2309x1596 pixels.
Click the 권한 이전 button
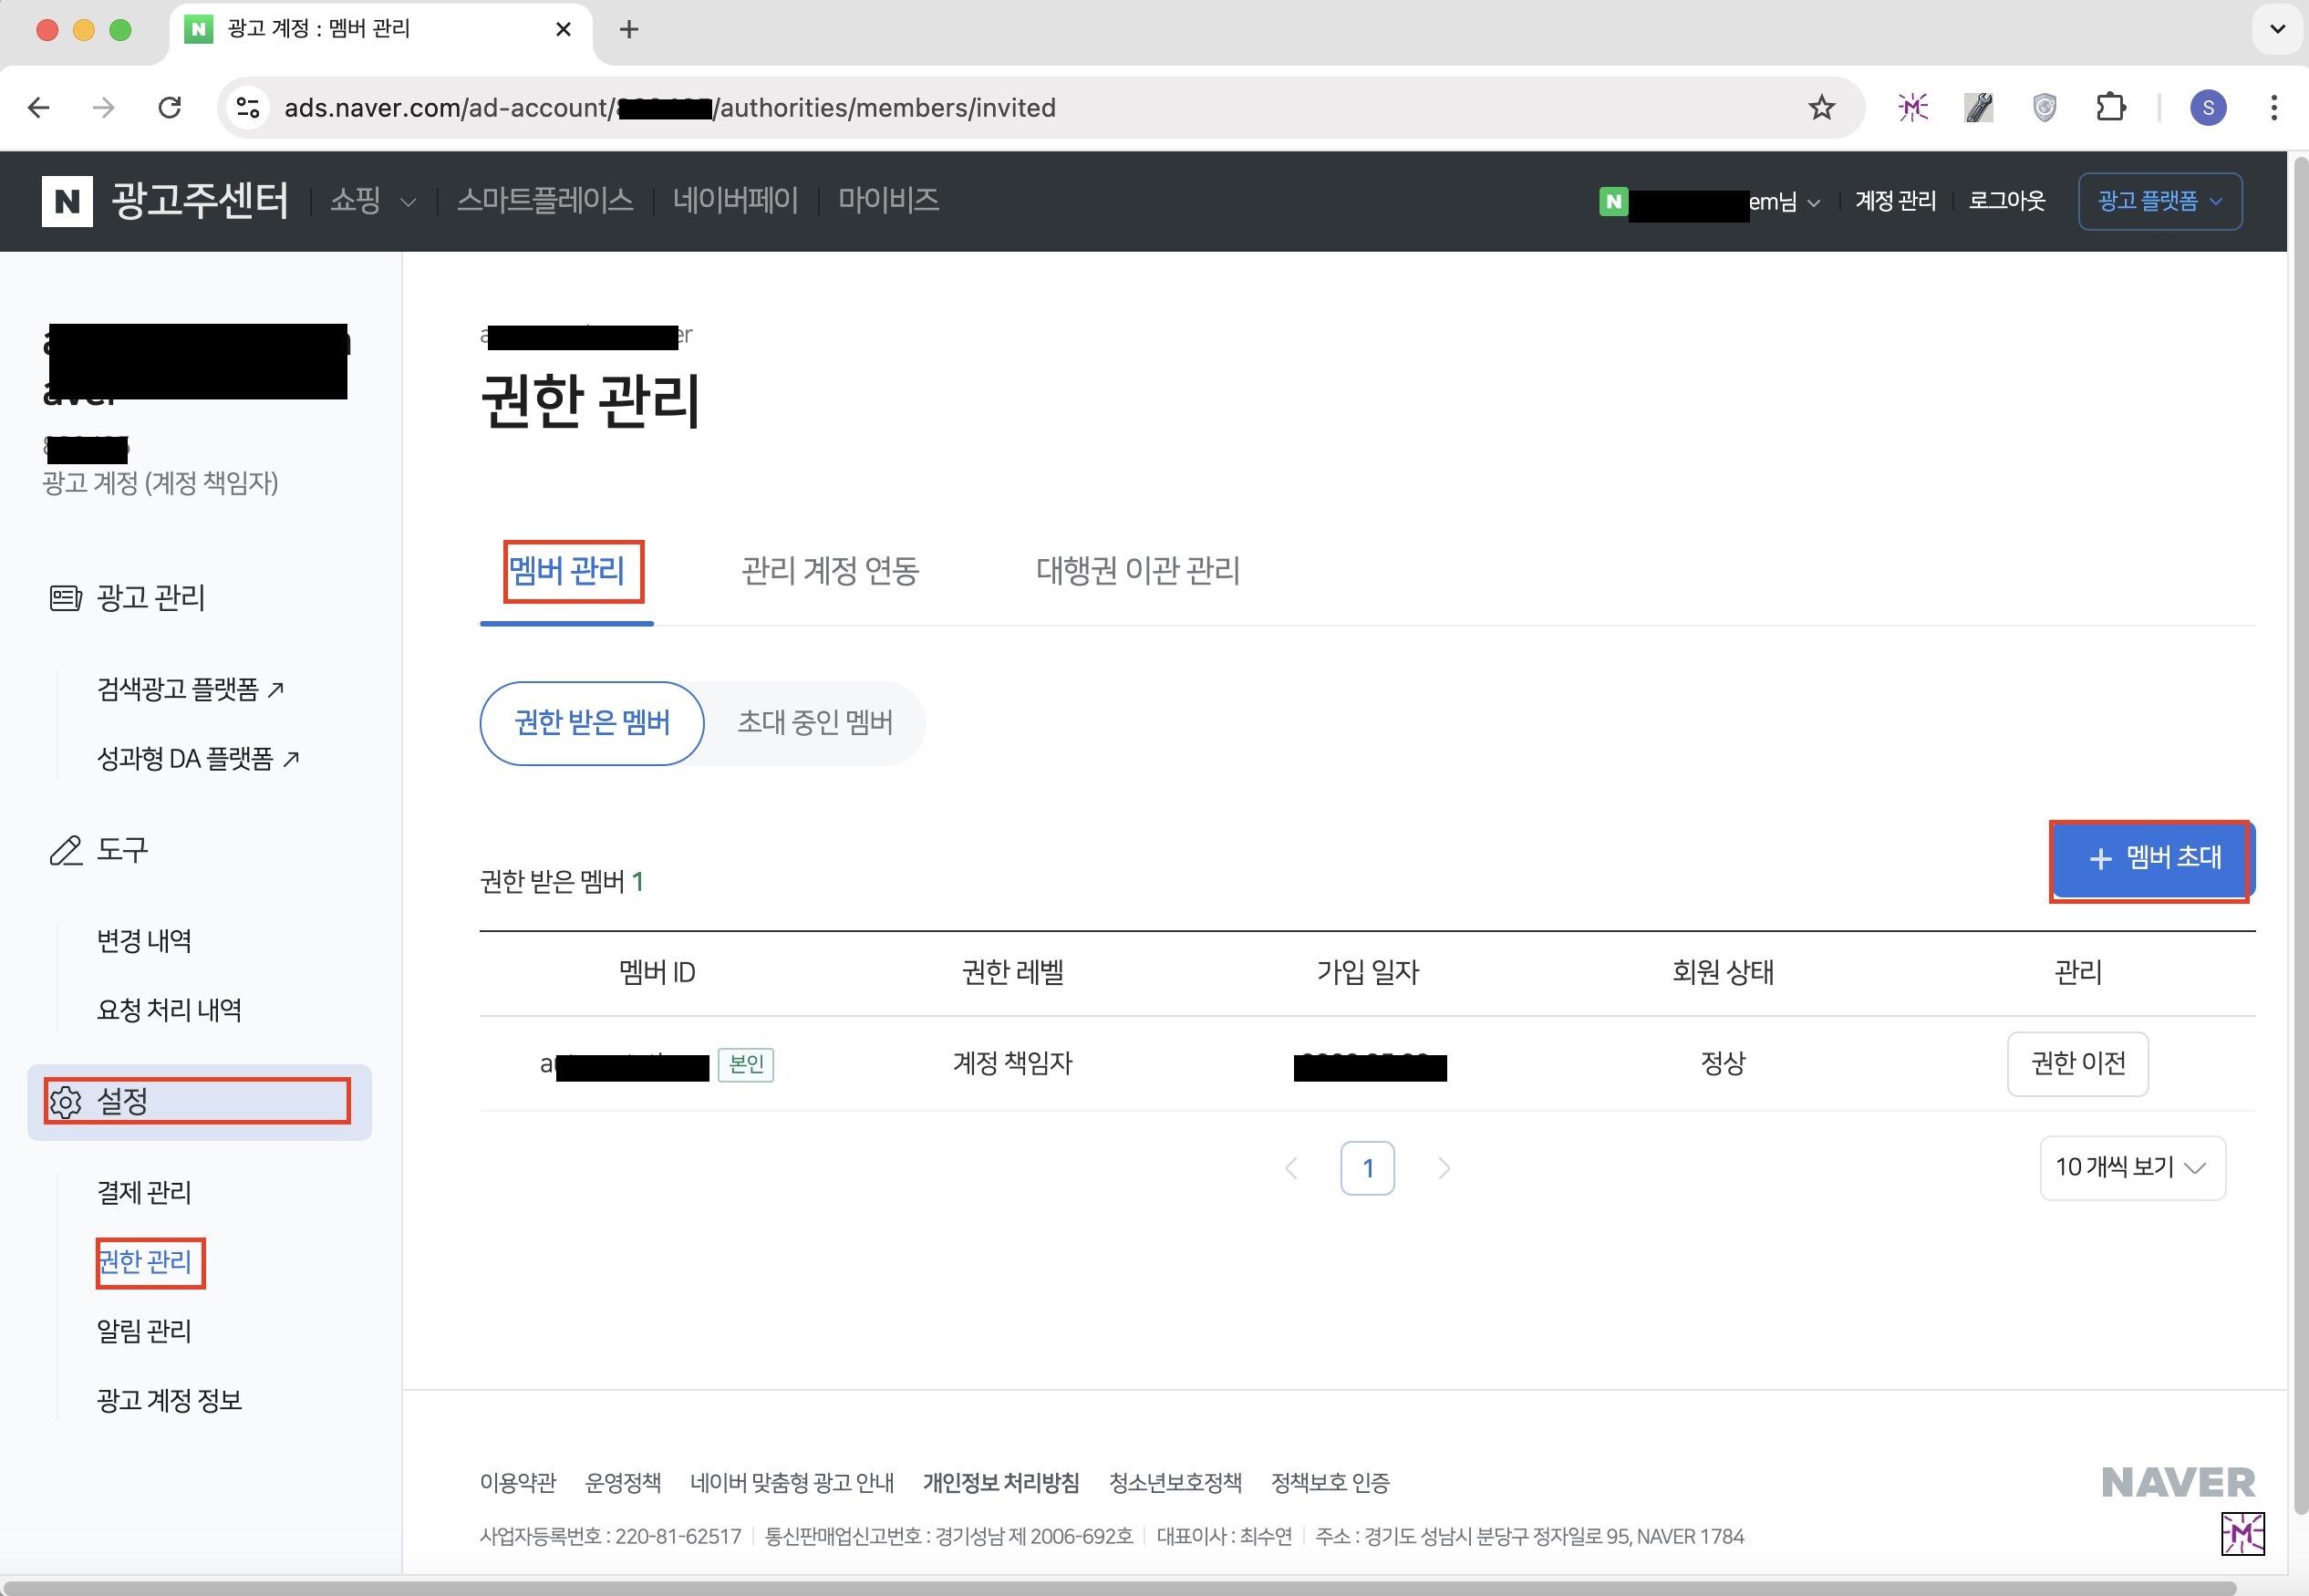coord(2077,1063)
